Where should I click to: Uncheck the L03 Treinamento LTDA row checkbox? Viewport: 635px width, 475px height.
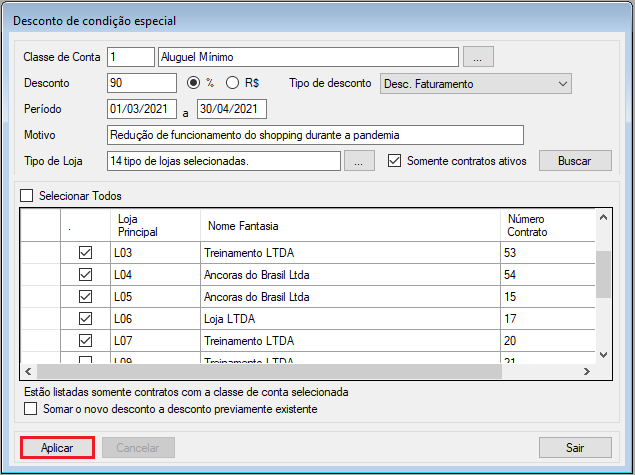85,253
